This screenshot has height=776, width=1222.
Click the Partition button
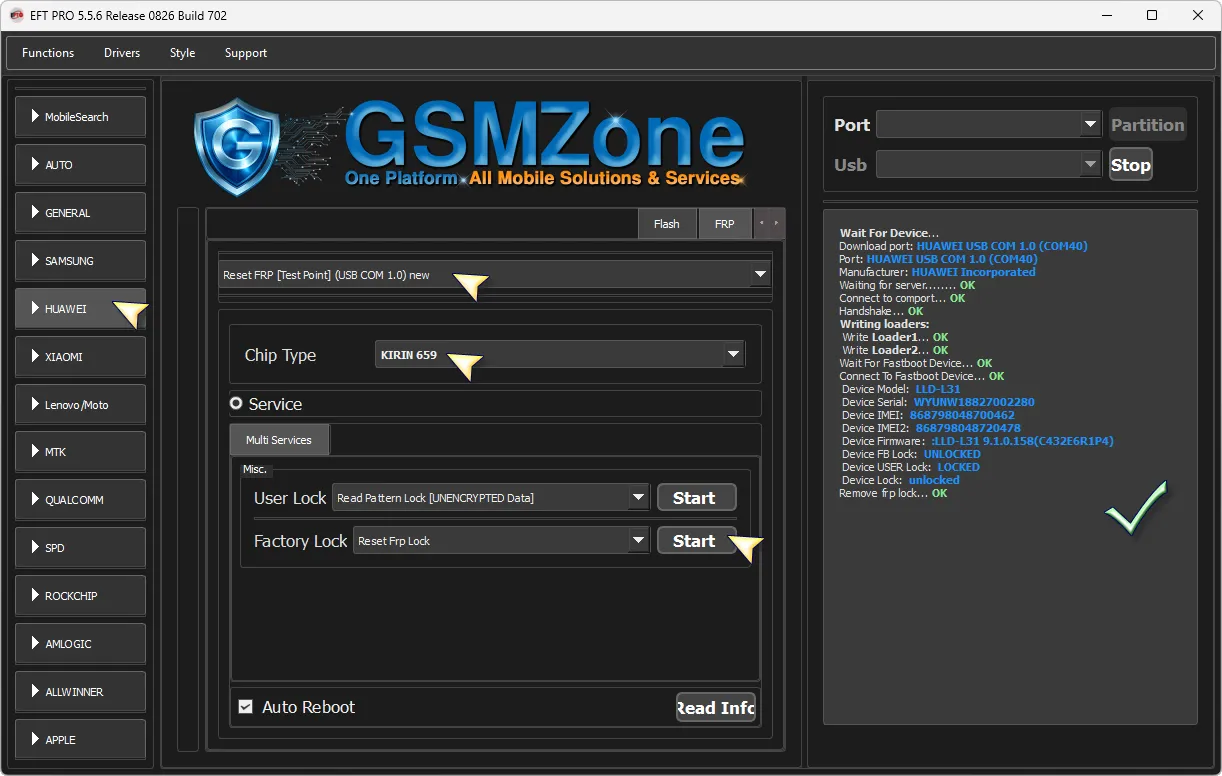(1147, 125)
